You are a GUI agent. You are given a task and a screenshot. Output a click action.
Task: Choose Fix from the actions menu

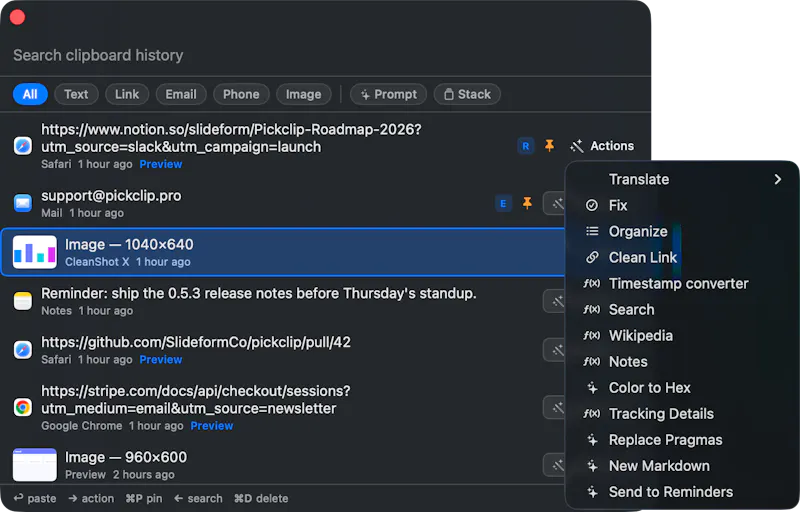(x=682, y=206)
